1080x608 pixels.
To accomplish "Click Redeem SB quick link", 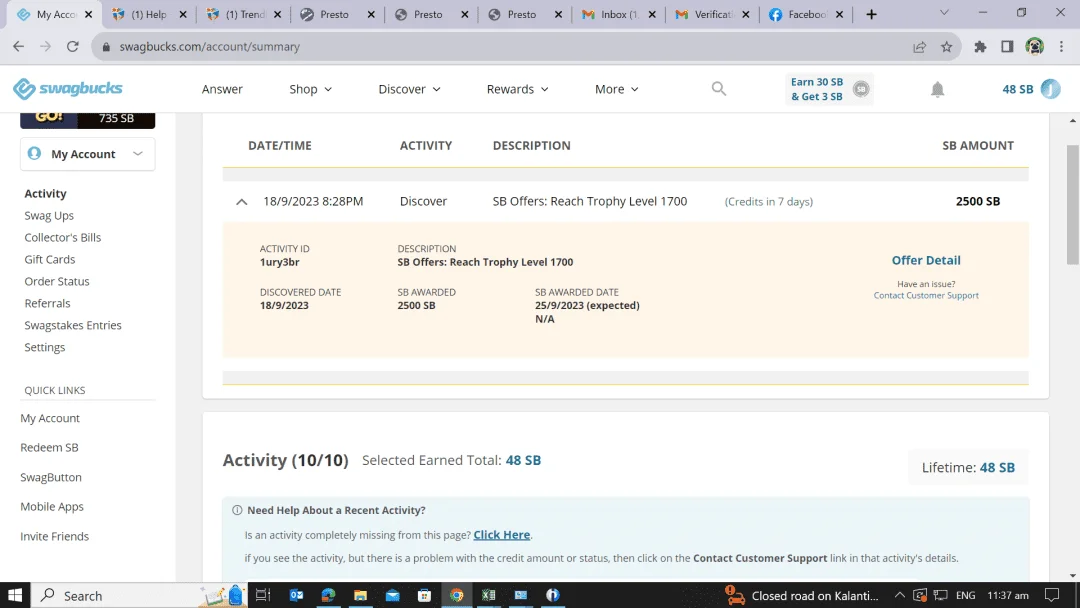I will (x=49, y=448).
